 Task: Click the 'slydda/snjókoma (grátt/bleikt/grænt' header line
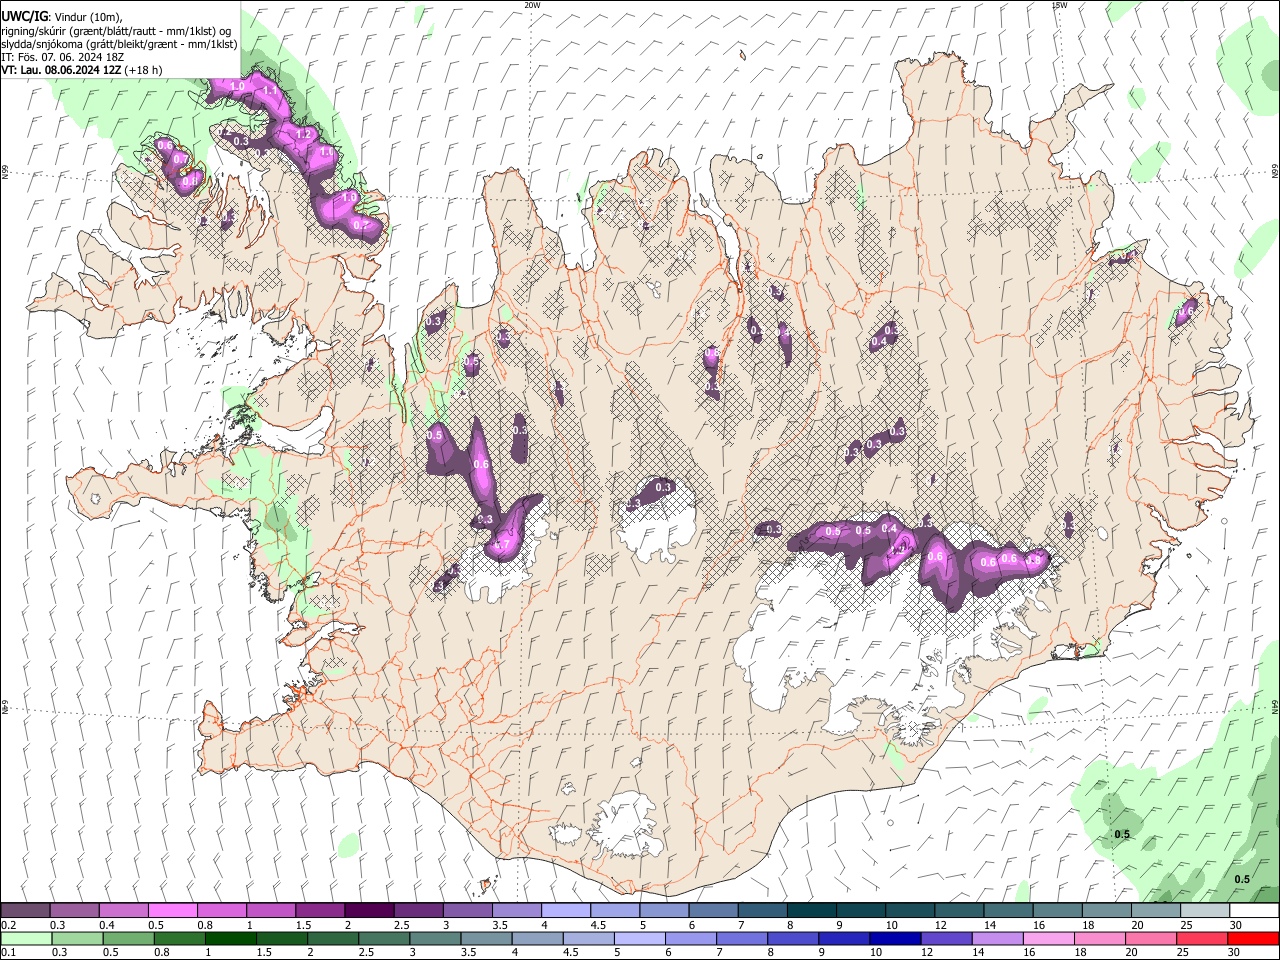(x=119, y=45)
